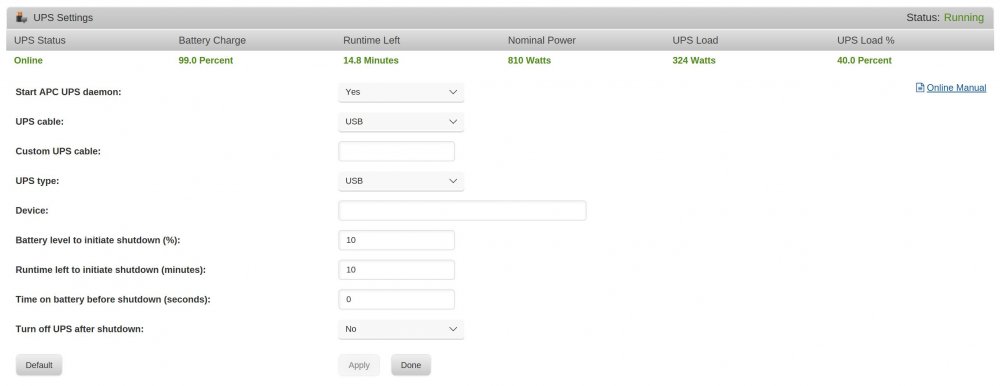Select the '40.0 Percent' load value

864,61
